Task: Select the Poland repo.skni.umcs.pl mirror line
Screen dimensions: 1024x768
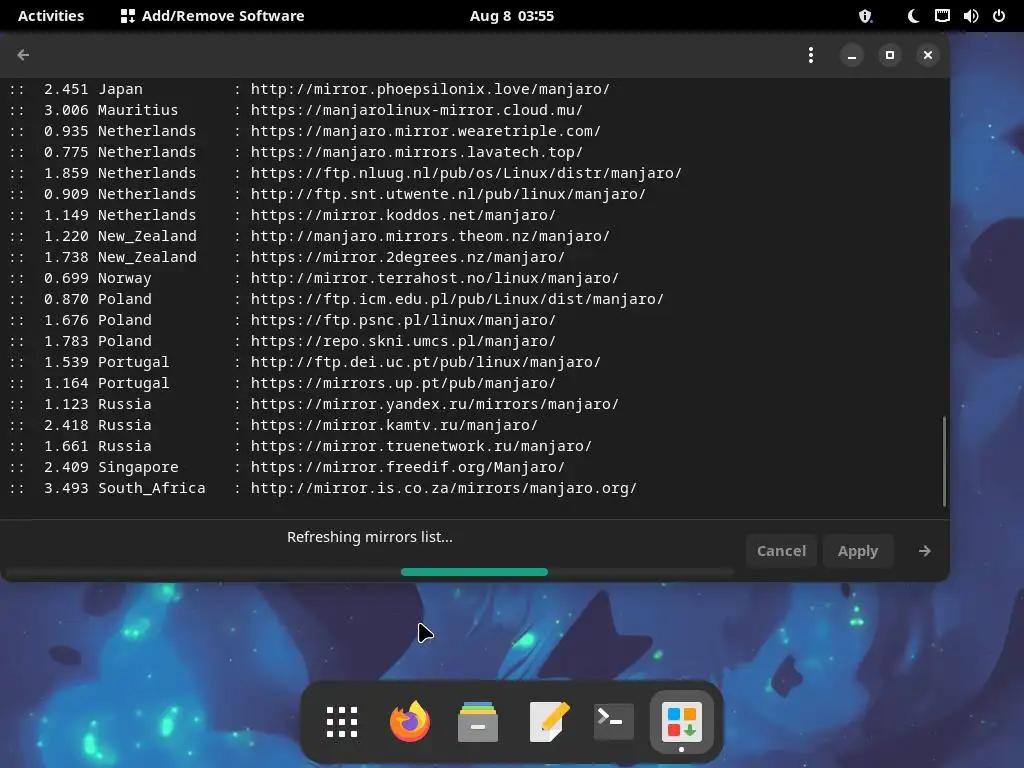Action: 283,341
